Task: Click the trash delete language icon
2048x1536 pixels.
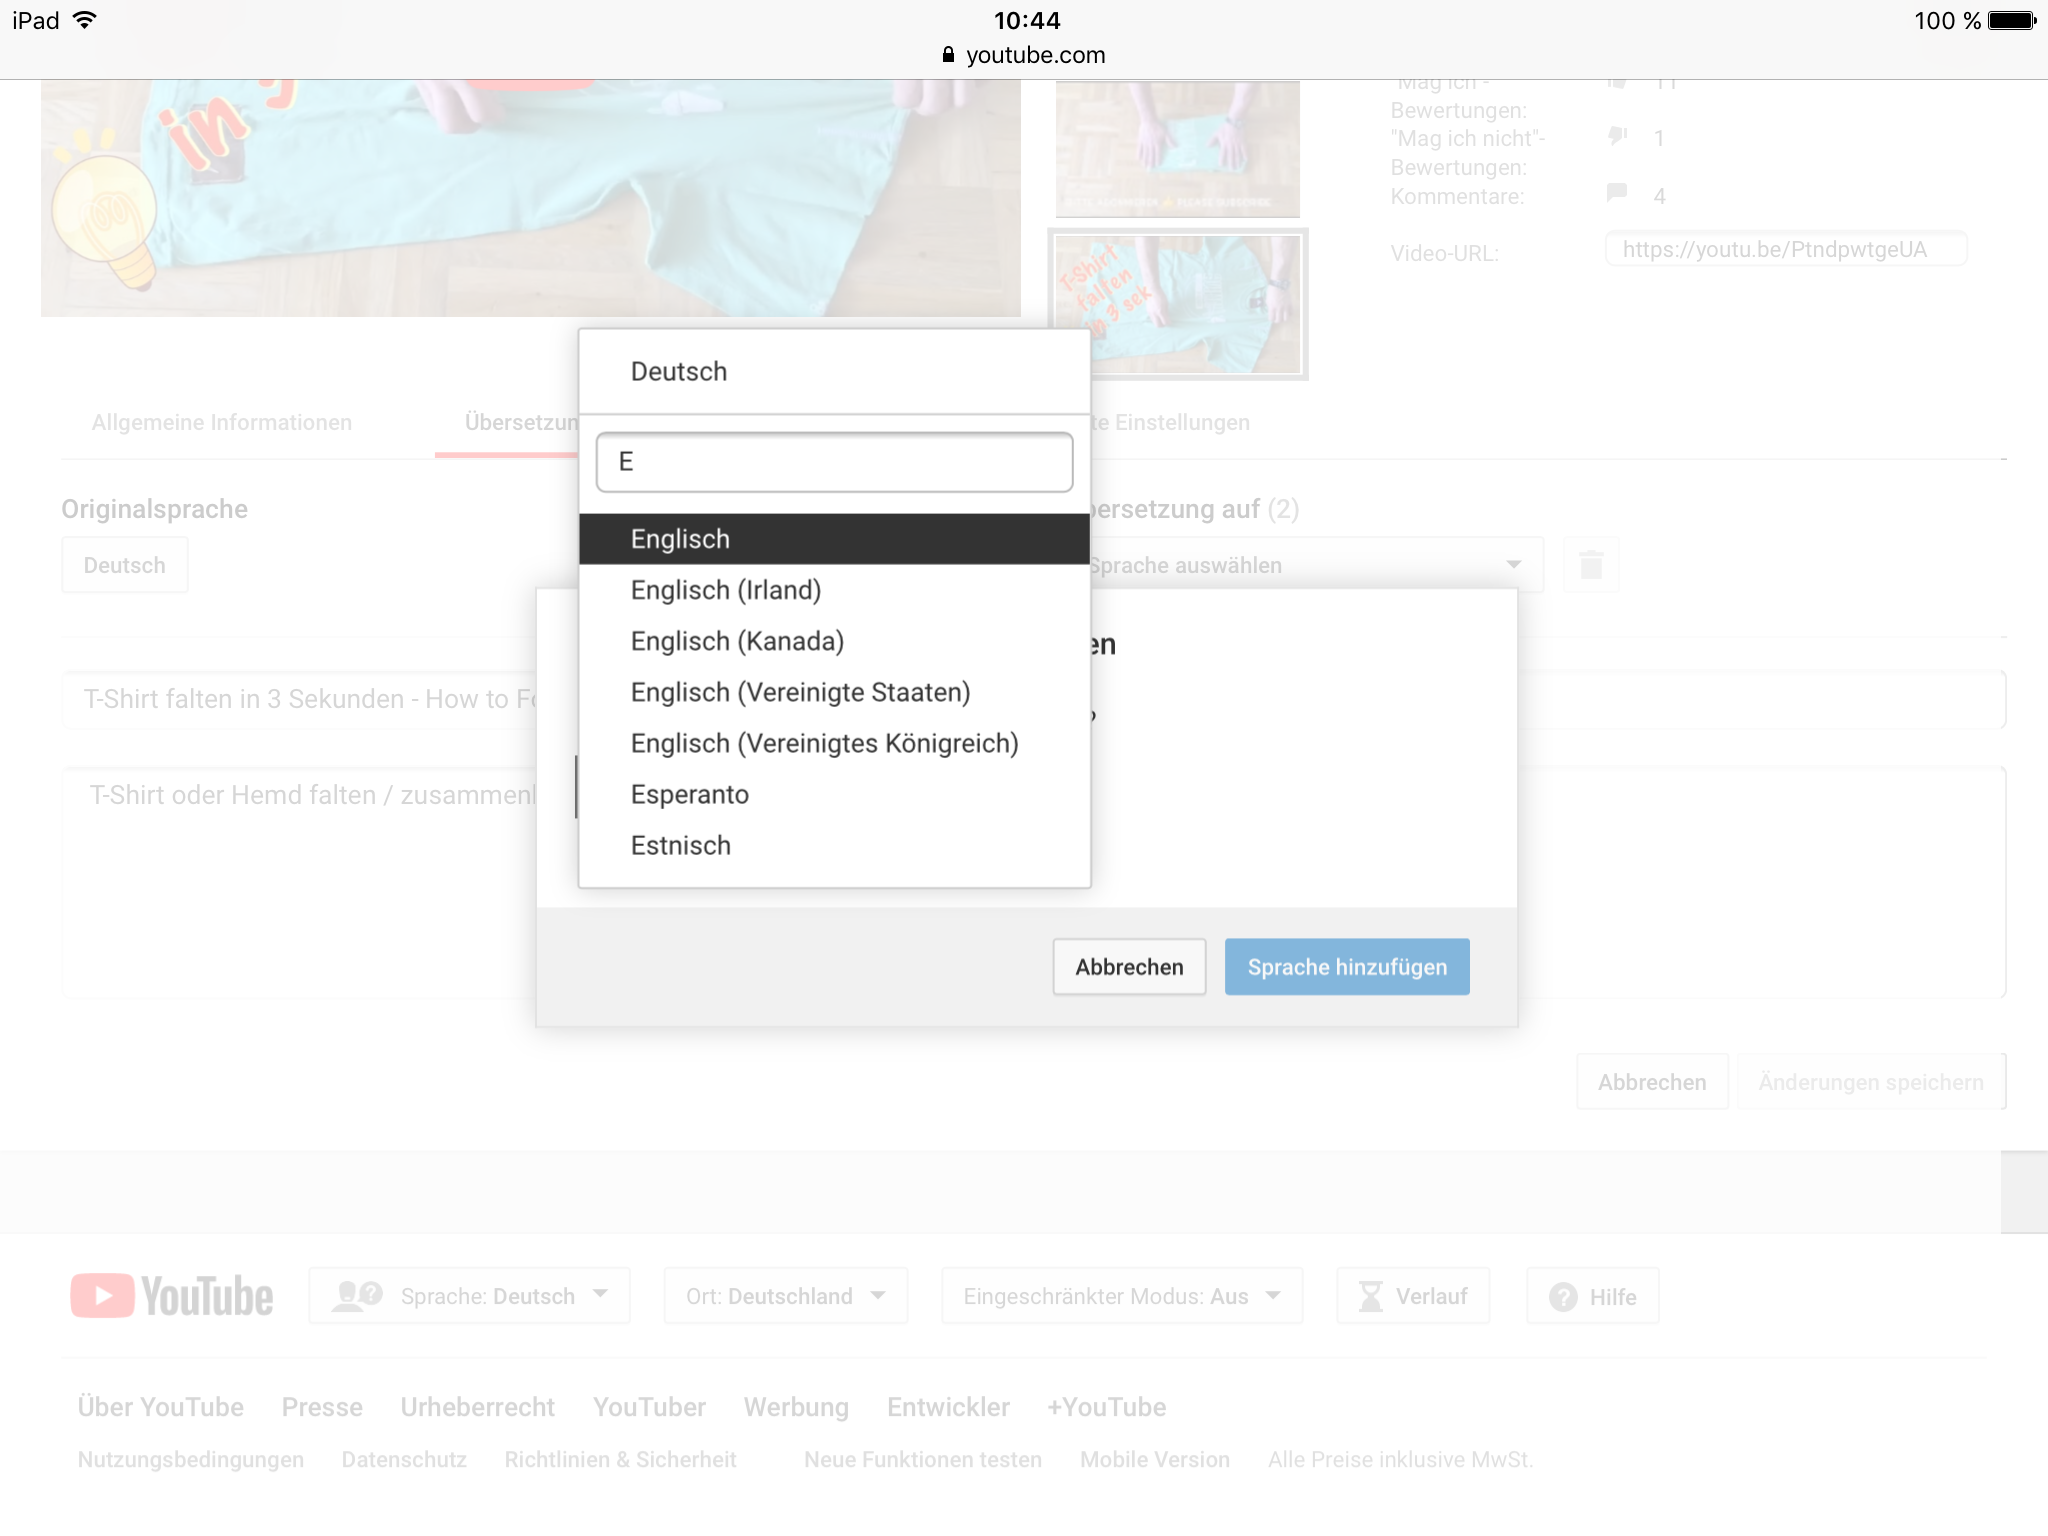Action: 1591,565
